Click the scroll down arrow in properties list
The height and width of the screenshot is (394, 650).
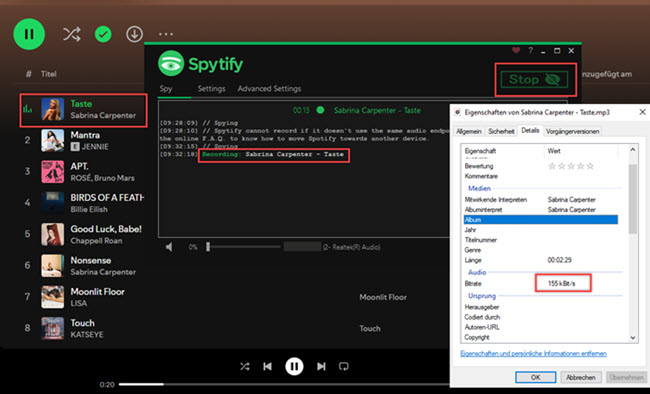click(x=633, y=338)
